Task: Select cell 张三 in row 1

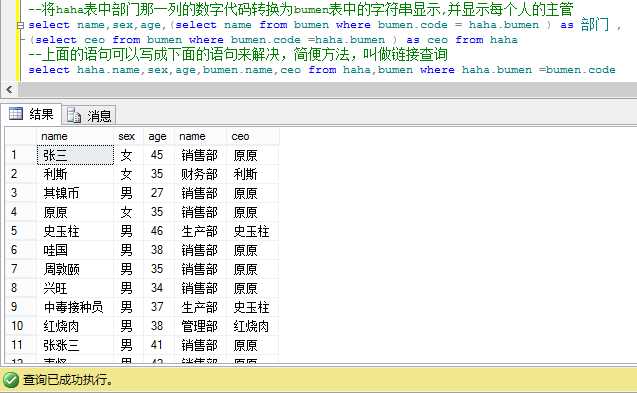Action: coord(75,155)
